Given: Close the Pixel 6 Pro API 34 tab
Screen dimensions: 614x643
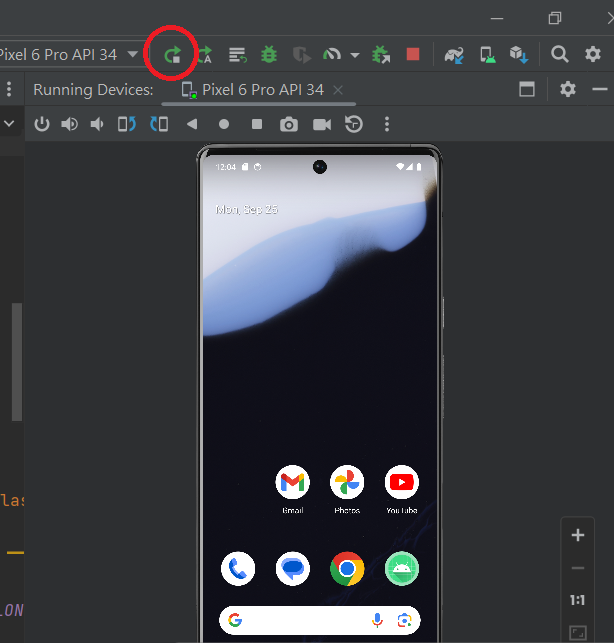Looking at the screenshot, I should [338, 90].
